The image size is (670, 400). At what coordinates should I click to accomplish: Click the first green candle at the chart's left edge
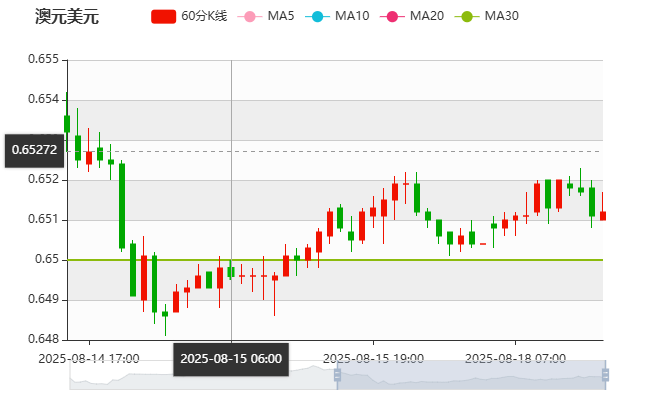click(x=67, y=124)
